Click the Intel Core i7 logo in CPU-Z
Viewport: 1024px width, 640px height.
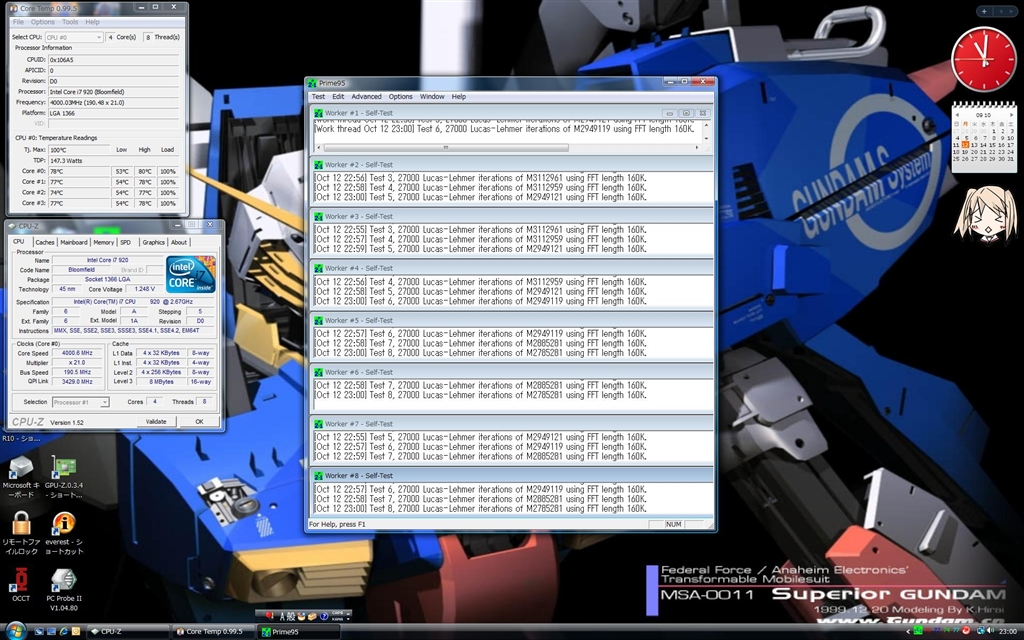click(191, 275)
